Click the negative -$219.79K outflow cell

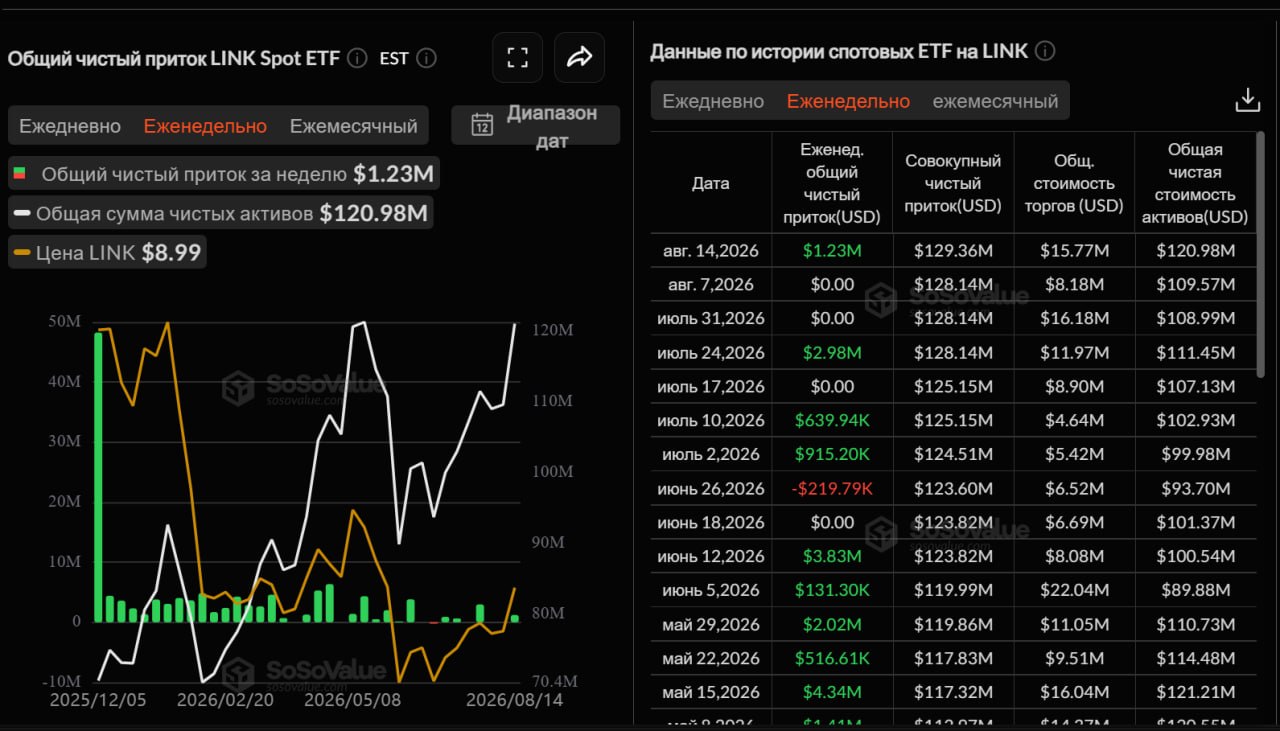click(x=832, y=489)
